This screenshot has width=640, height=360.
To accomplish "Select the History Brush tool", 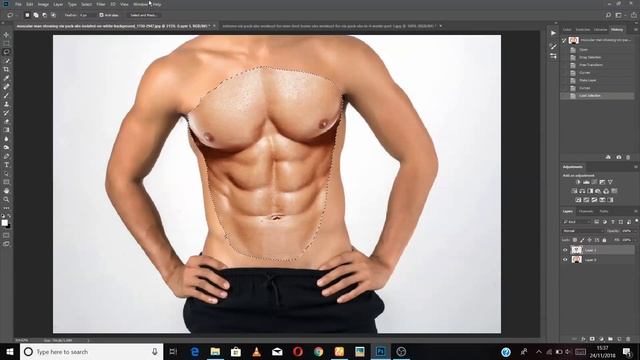I will (x=6, y=113).
